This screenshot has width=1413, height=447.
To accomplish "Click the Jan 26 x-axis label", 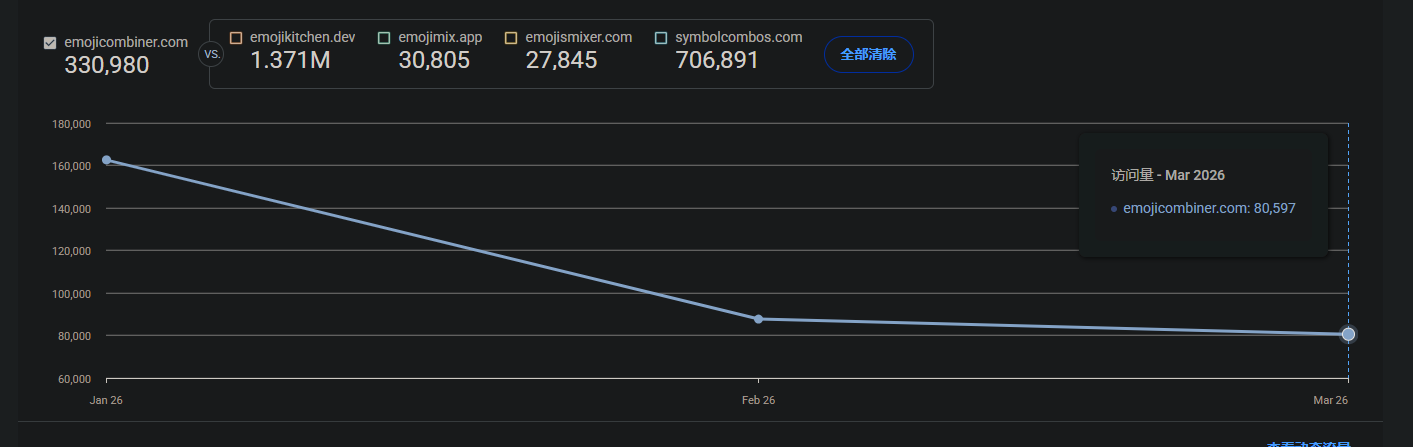I will point(106,400).
